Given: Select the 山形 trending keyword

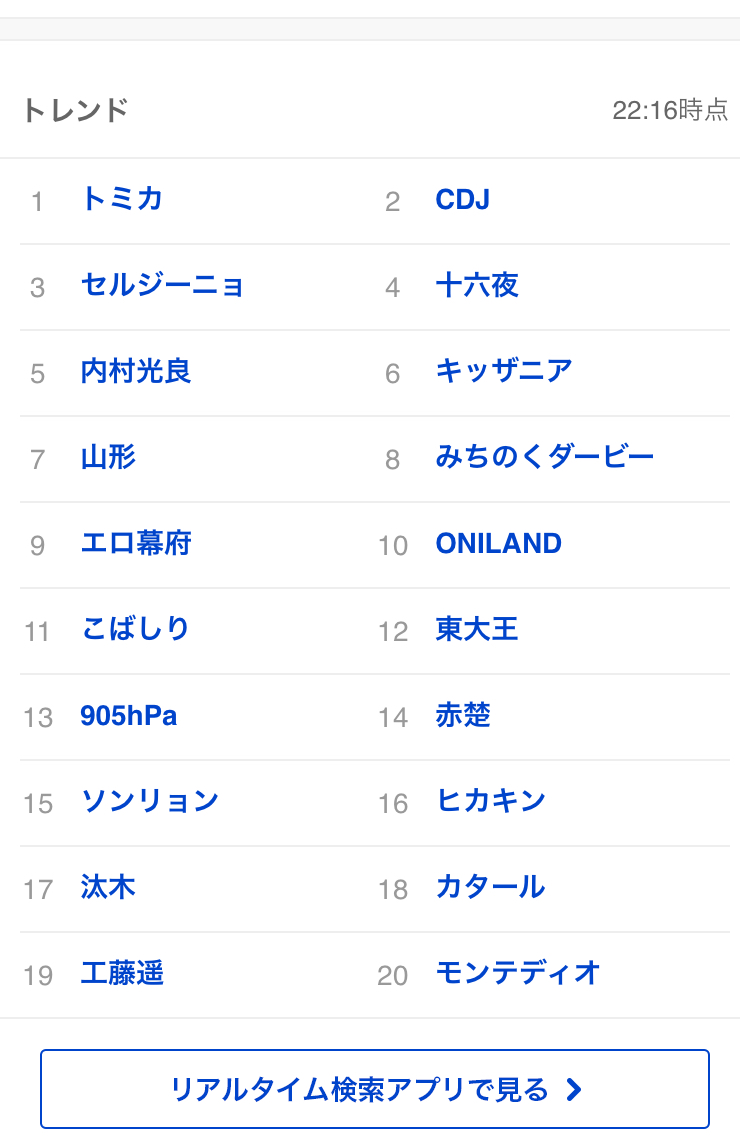Looking at the screenshot, I should click(108, 457).
